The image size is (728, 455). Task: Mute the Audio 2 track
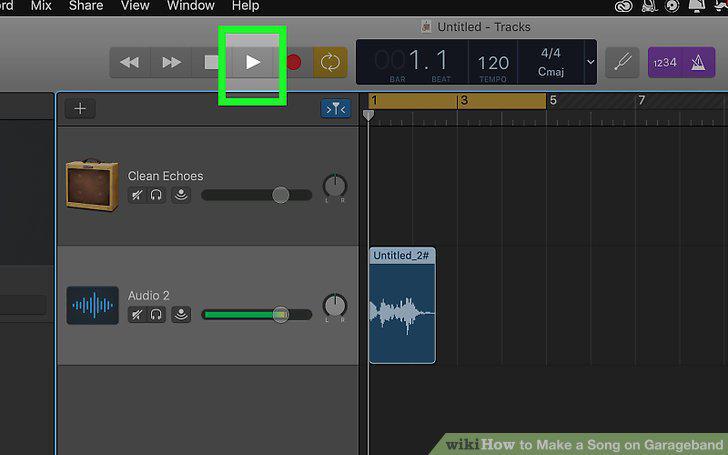click(x=136, y=315)
